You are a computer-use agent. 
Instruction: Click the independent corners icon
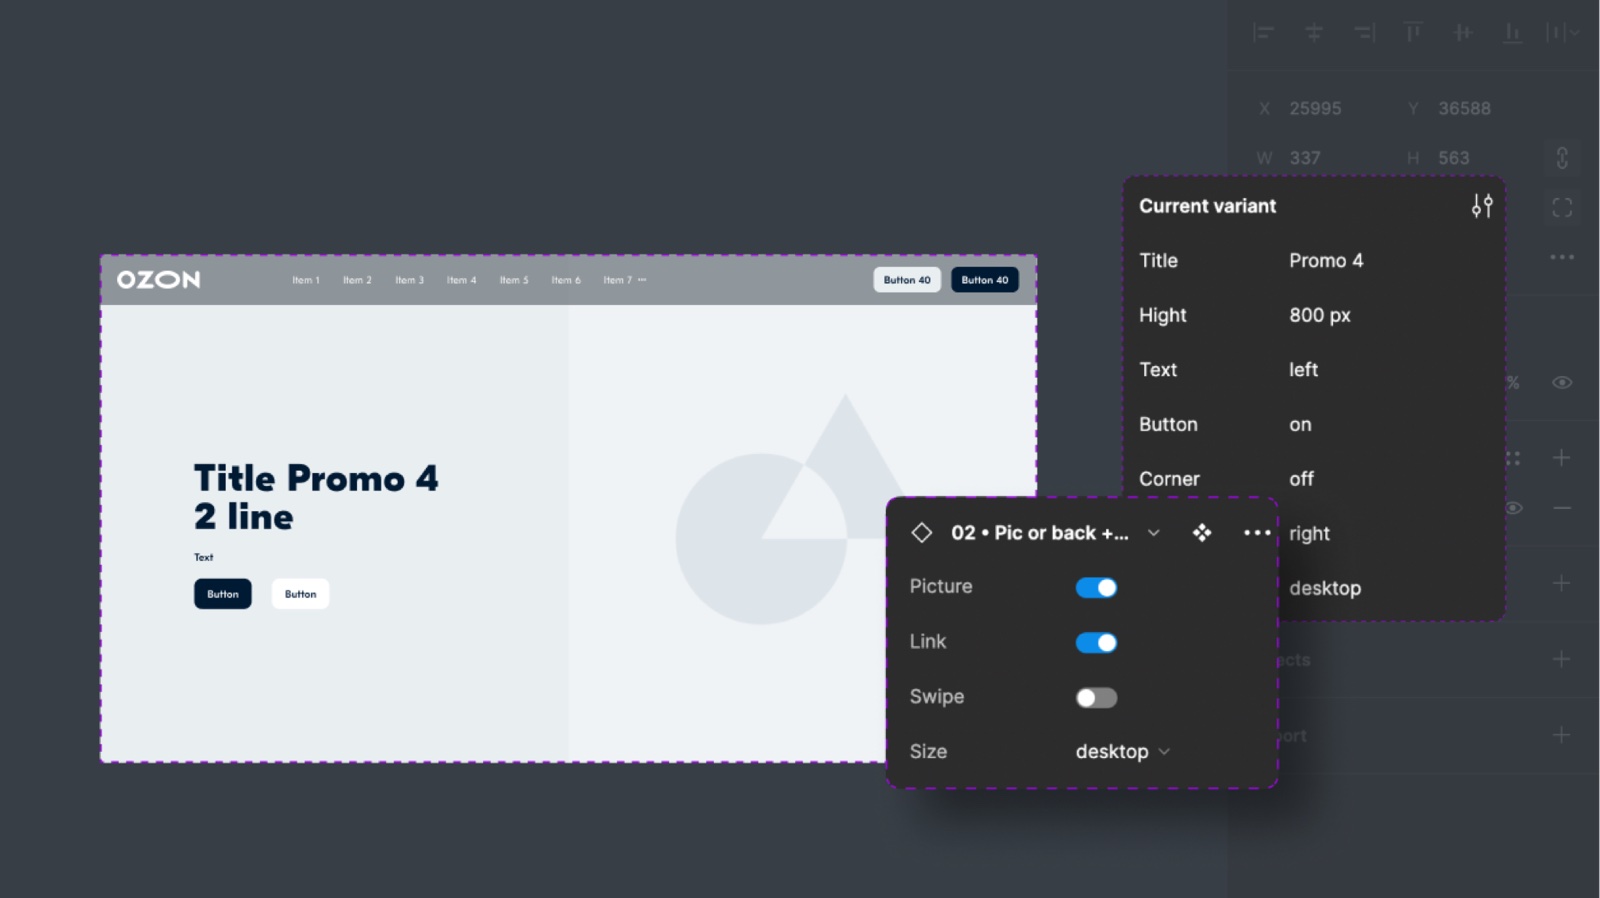[x=1562, y=208]
